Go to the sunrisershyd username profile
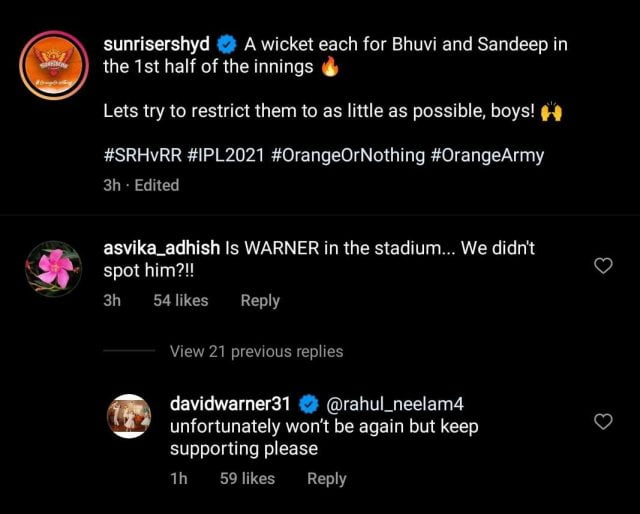 156,45
